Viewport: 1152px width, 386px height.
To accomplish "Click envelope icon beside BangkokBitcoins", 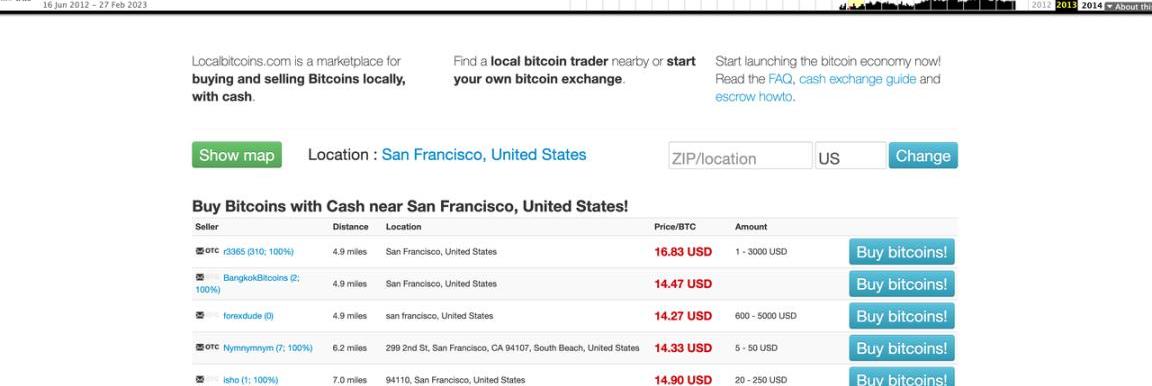I will pos(199,278).
